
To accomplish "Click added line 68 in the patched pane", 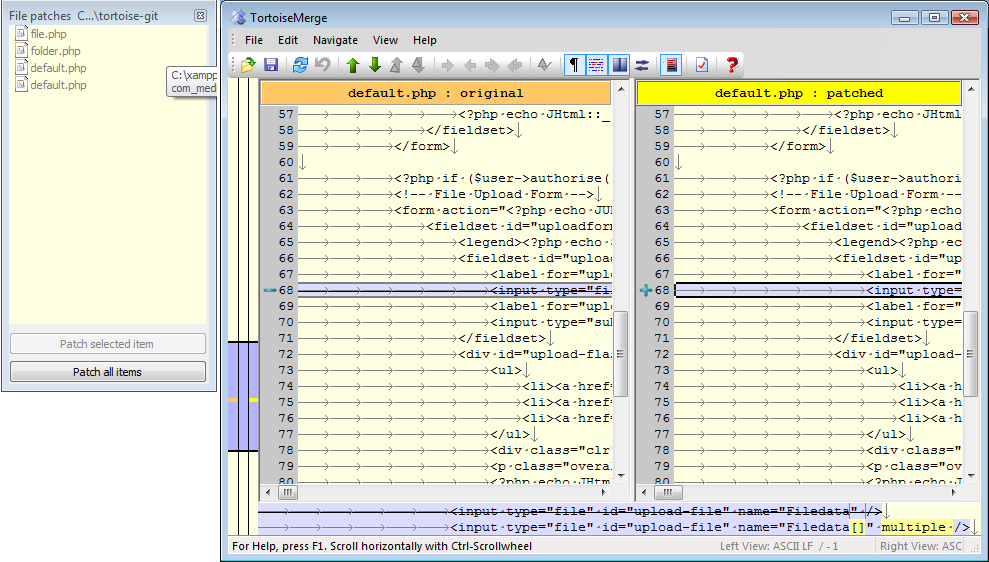I will coord(818,290).
